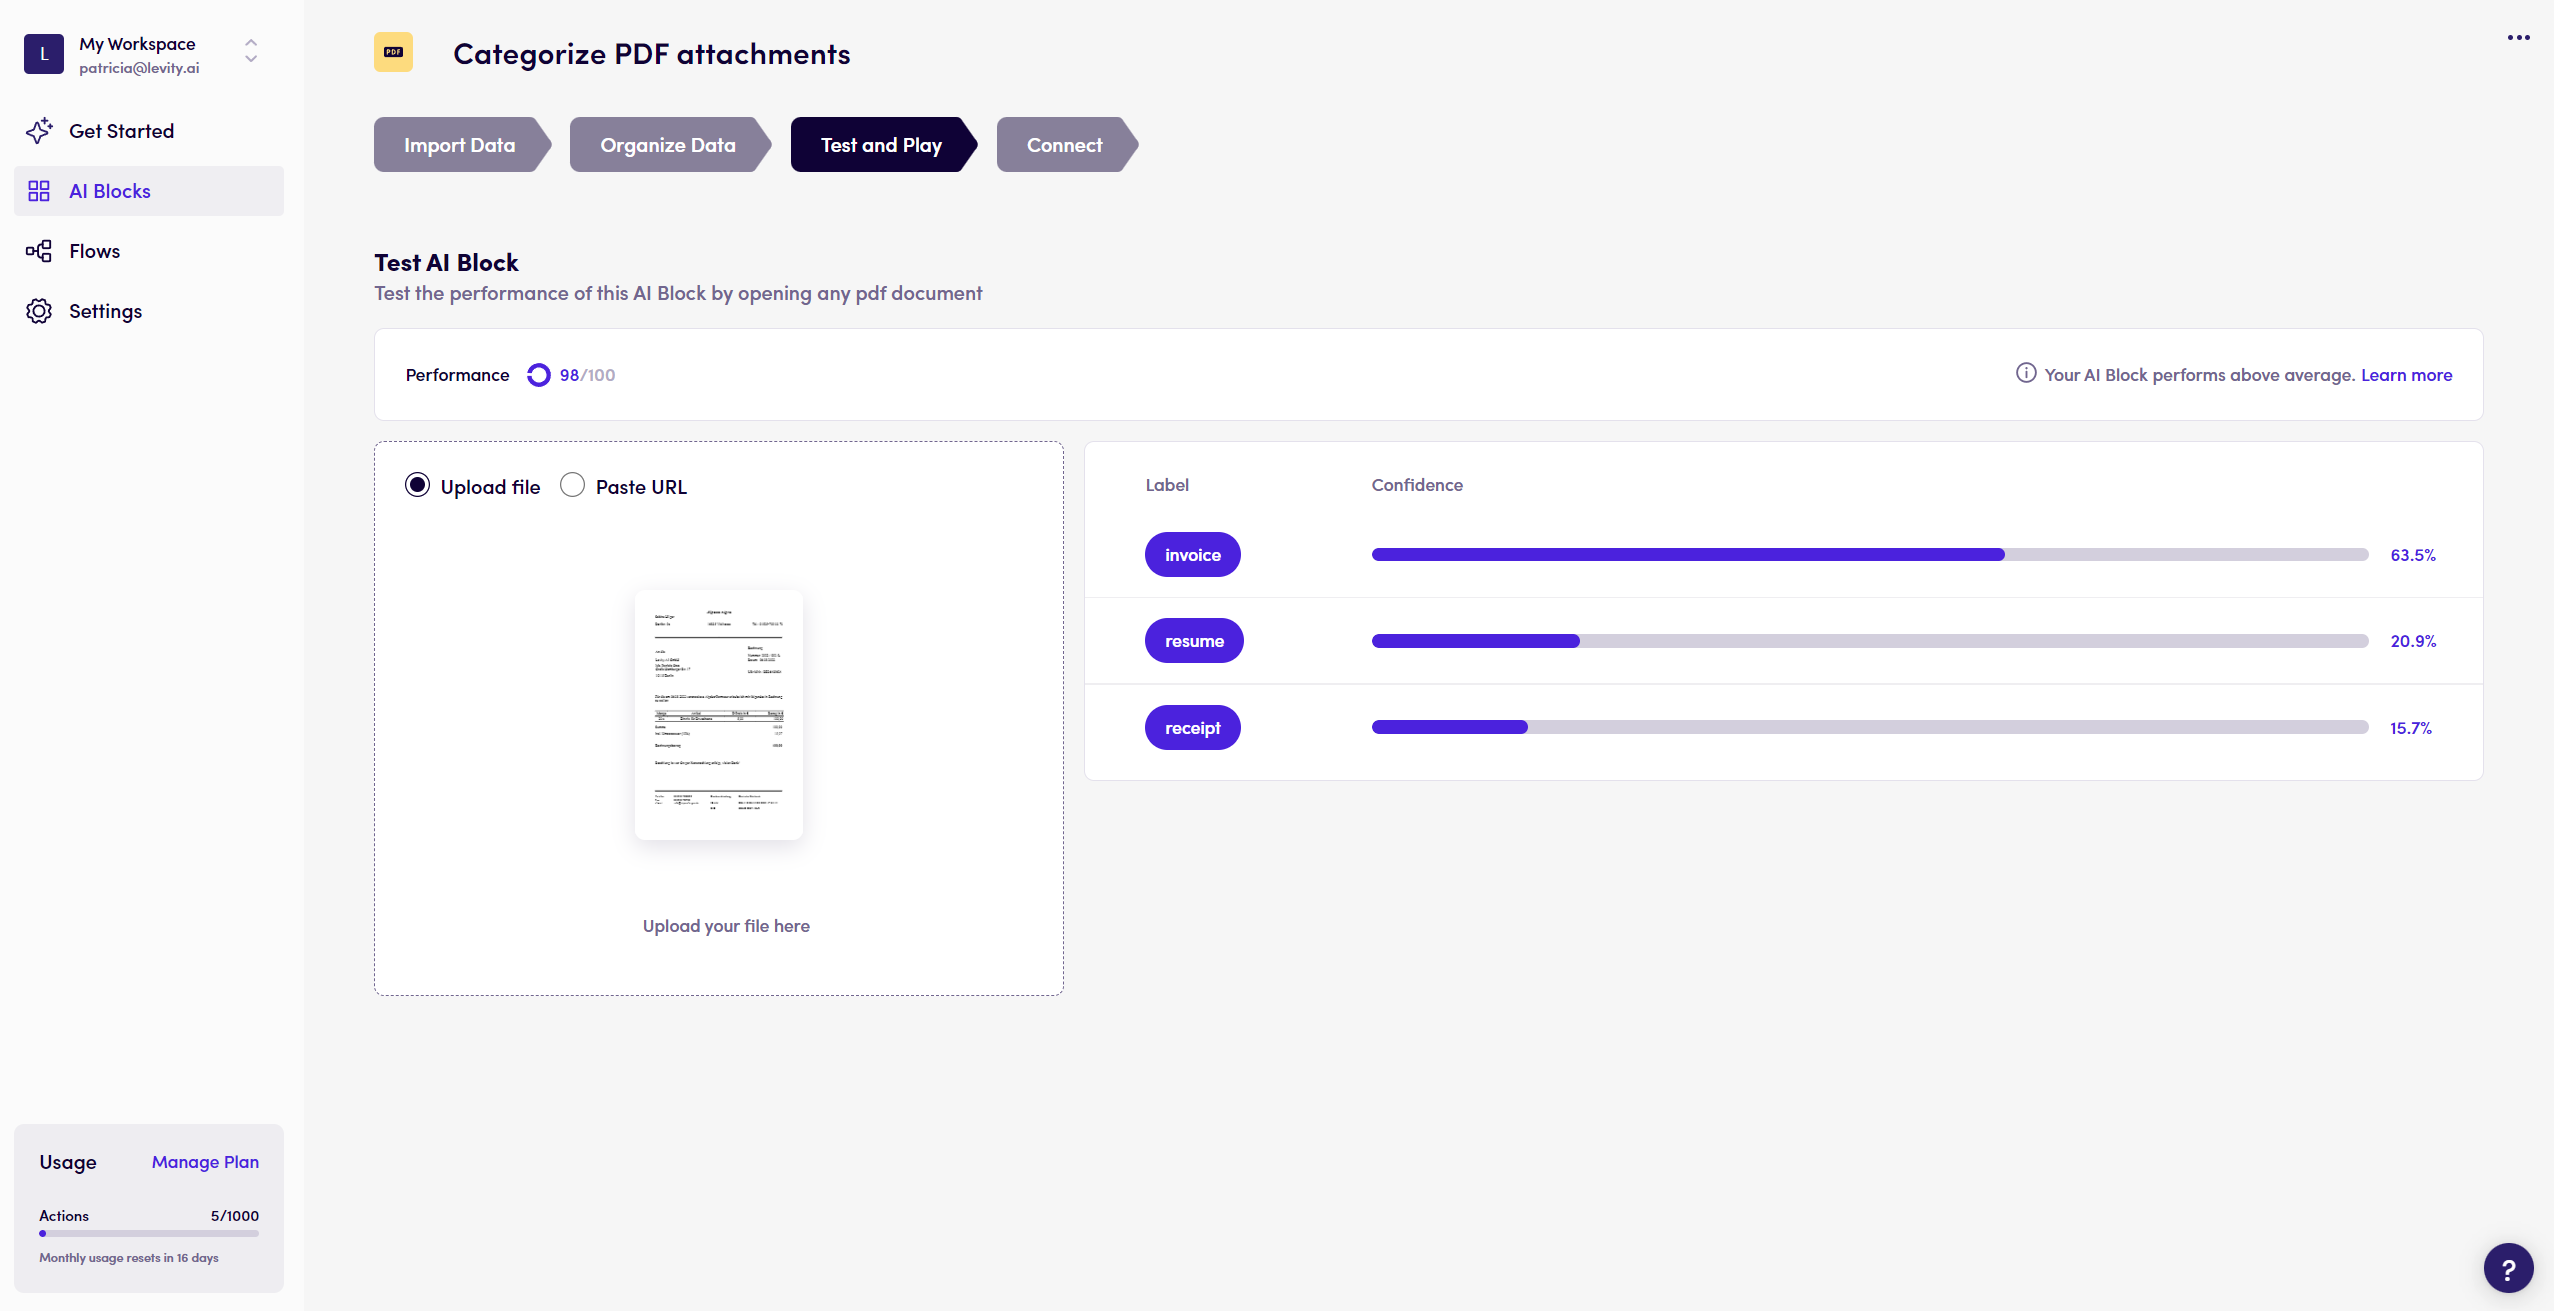Open the three-dot more options menu

tap(2518, 38)
